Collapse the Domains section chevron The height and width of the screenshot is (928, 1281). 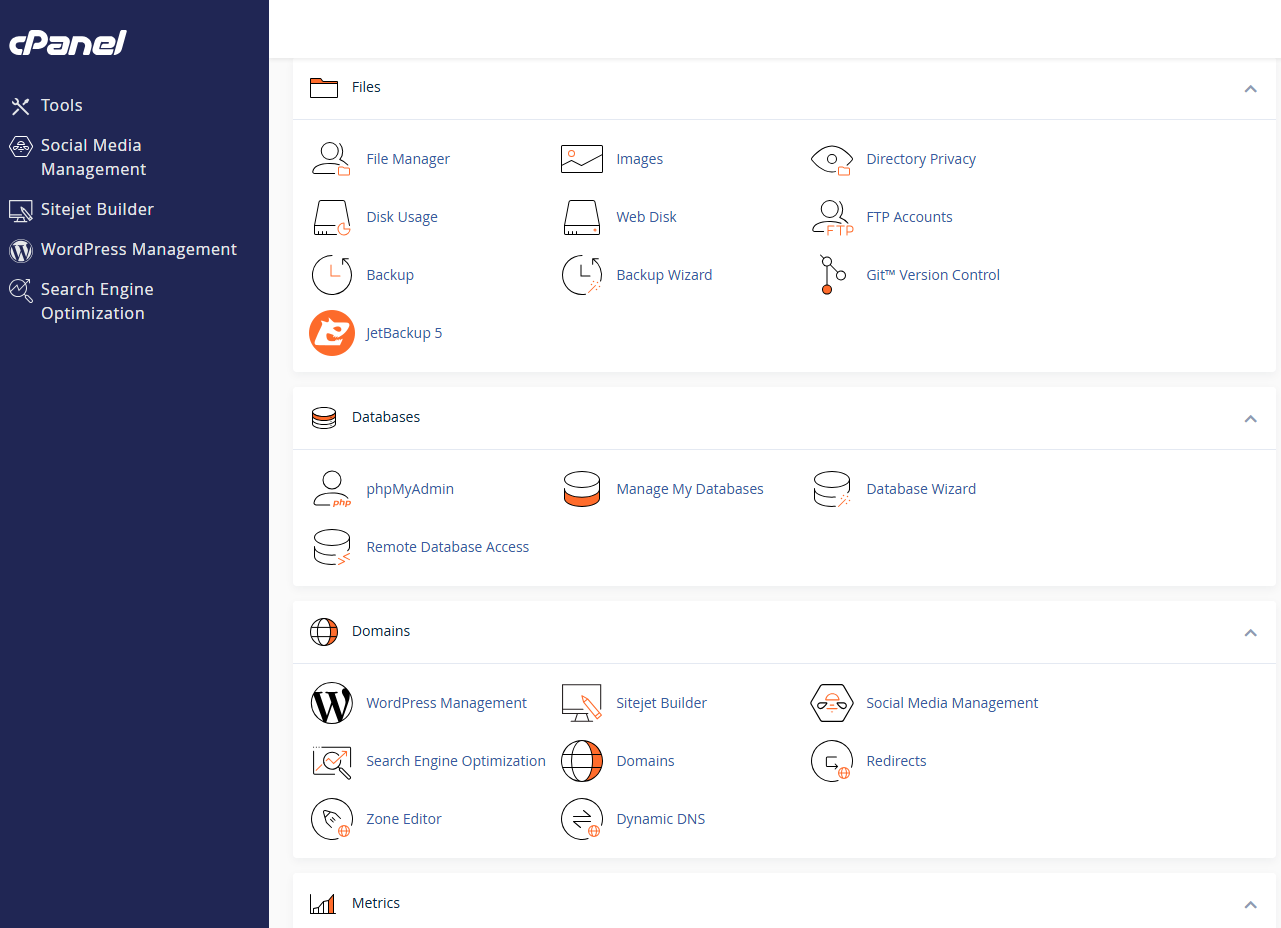coord(1250,632)
